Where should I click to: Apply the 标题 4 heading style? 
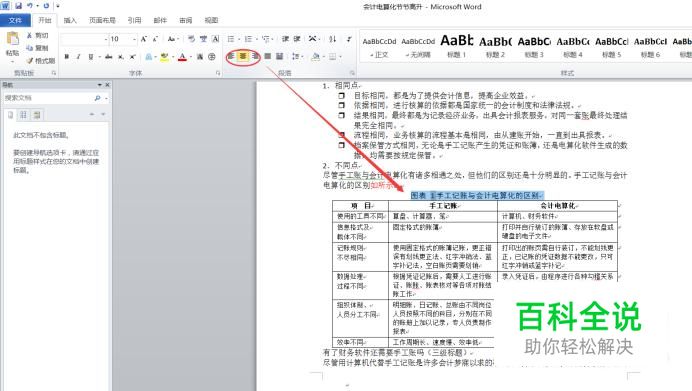click(573, 47)
